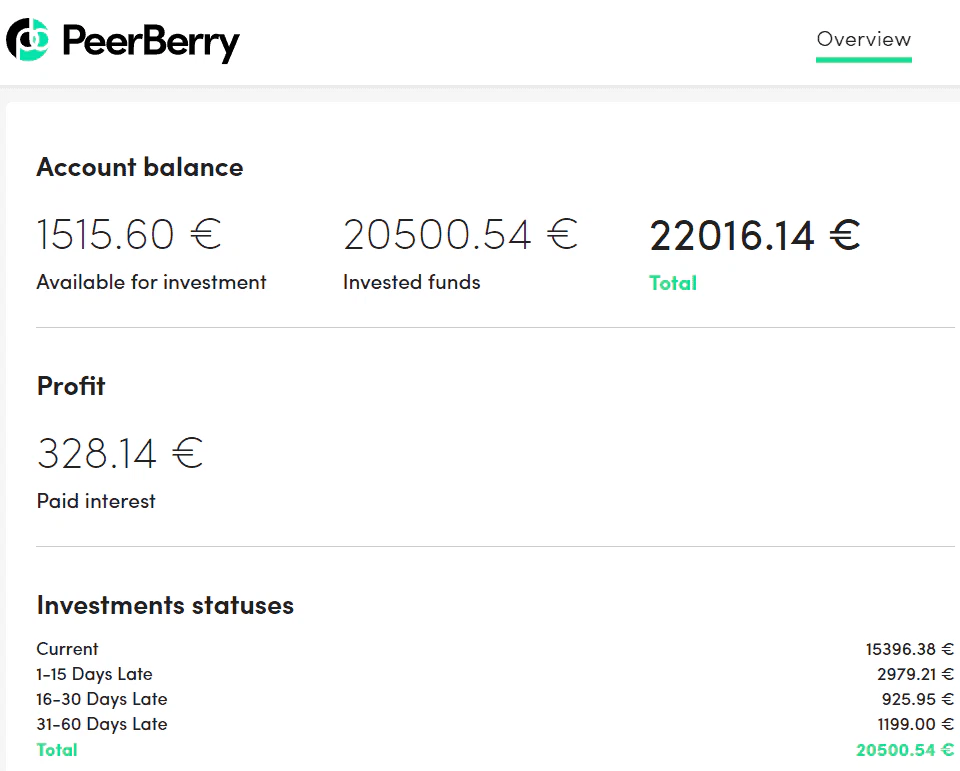Select the PeerBerry brand name text
The height and width of the screenshot is (771, 960).
pos(150,40)
